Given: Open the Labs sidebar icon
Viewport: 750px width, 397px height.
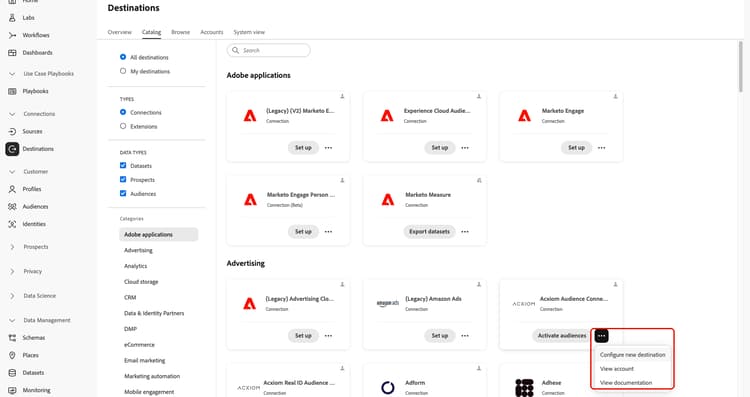Looking at the screenshot, I should click(x=12, y=18).
